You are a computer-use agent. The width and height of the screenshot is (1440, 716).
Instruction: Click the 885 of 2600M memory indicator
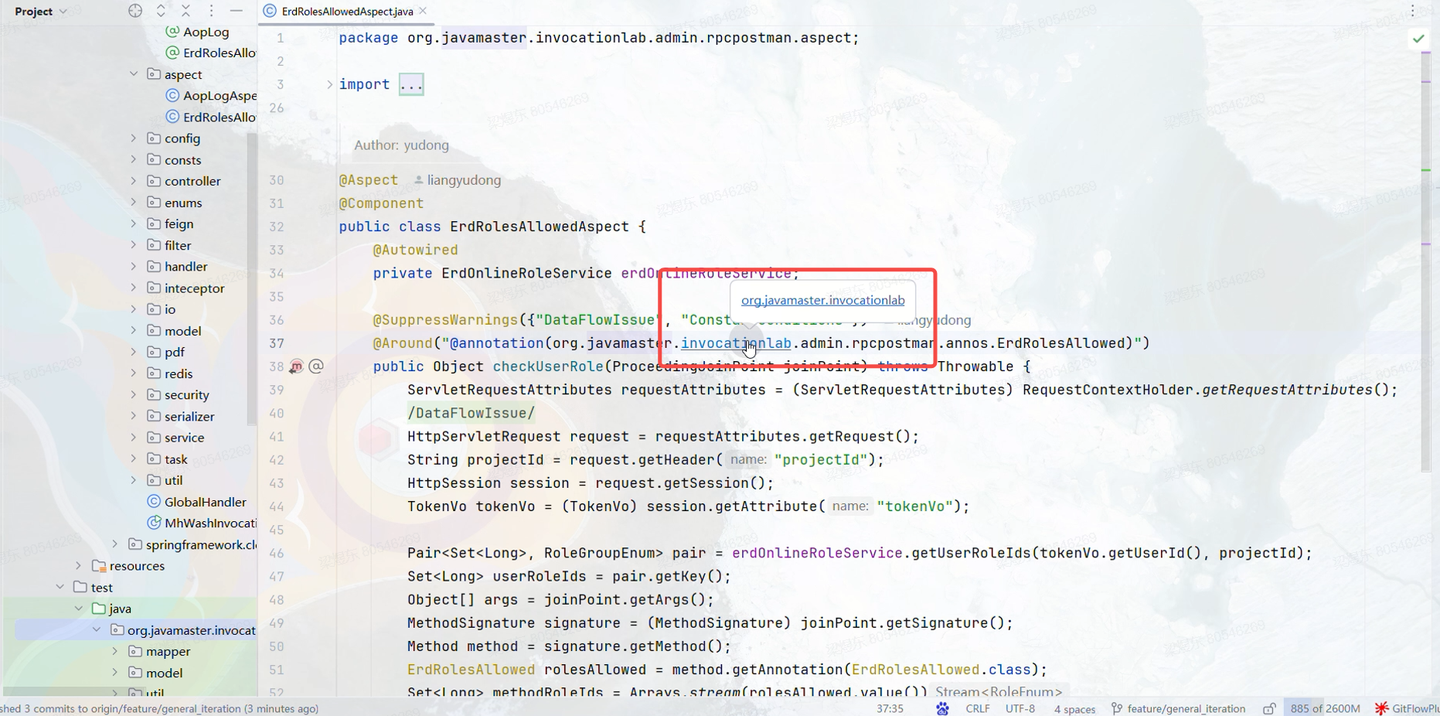[1324, 708]
